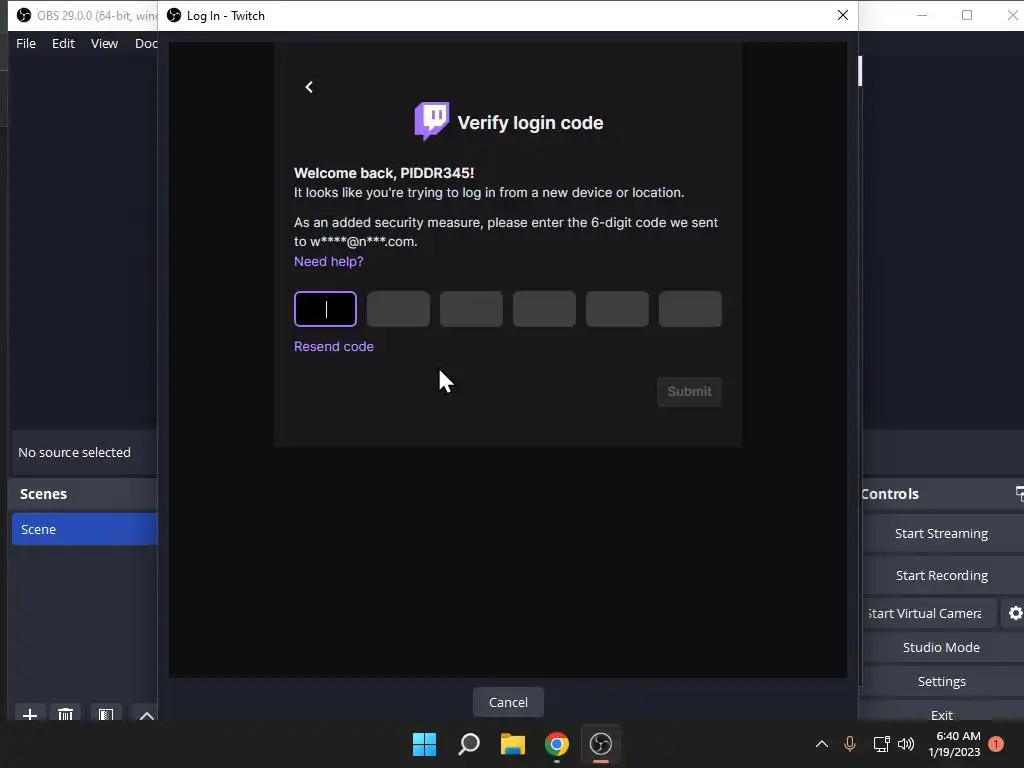Screen dimensions: 1024x768
Task: Click 'No source selected' label
Action: [74, 453]
